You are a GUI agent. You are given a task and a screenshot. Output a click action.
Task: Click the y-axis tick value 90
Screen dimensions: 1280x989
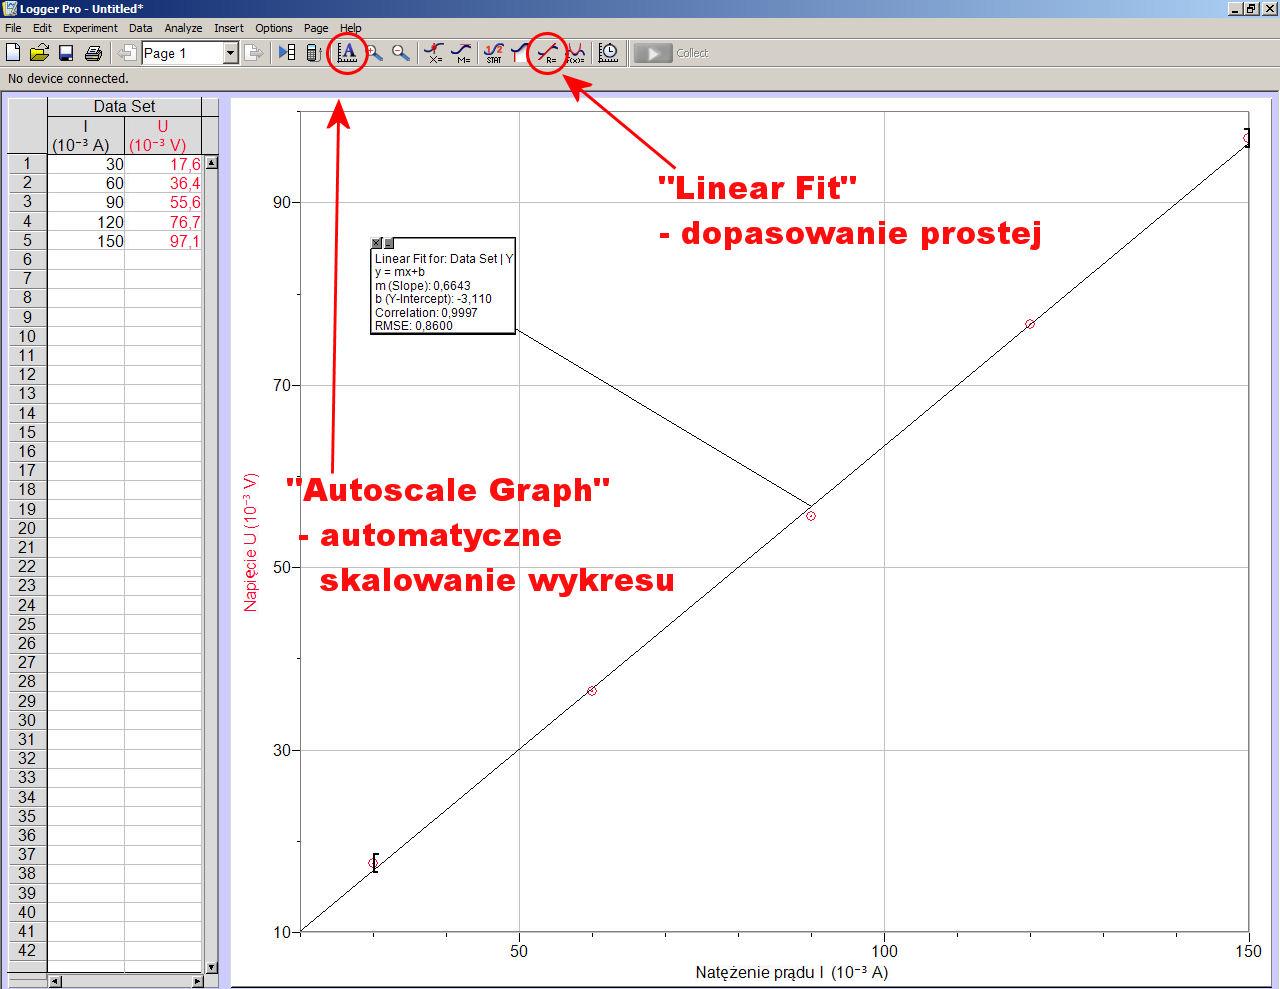pos(282,202)
